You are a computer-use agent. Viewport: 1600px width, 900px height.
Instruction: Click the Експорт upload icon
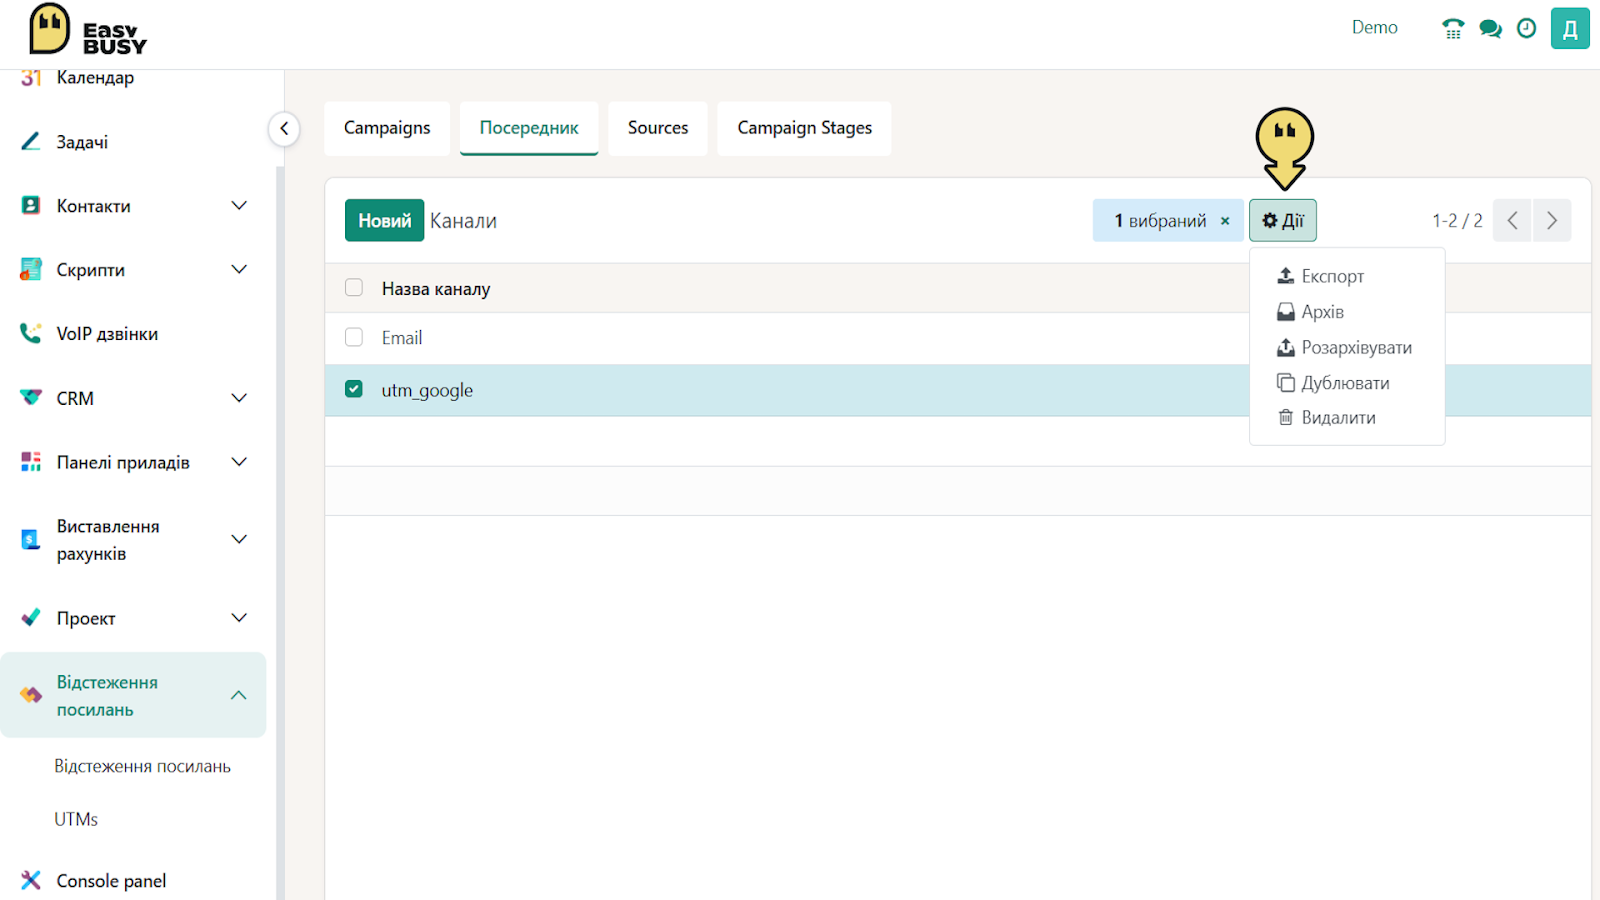coord(1286,275)
